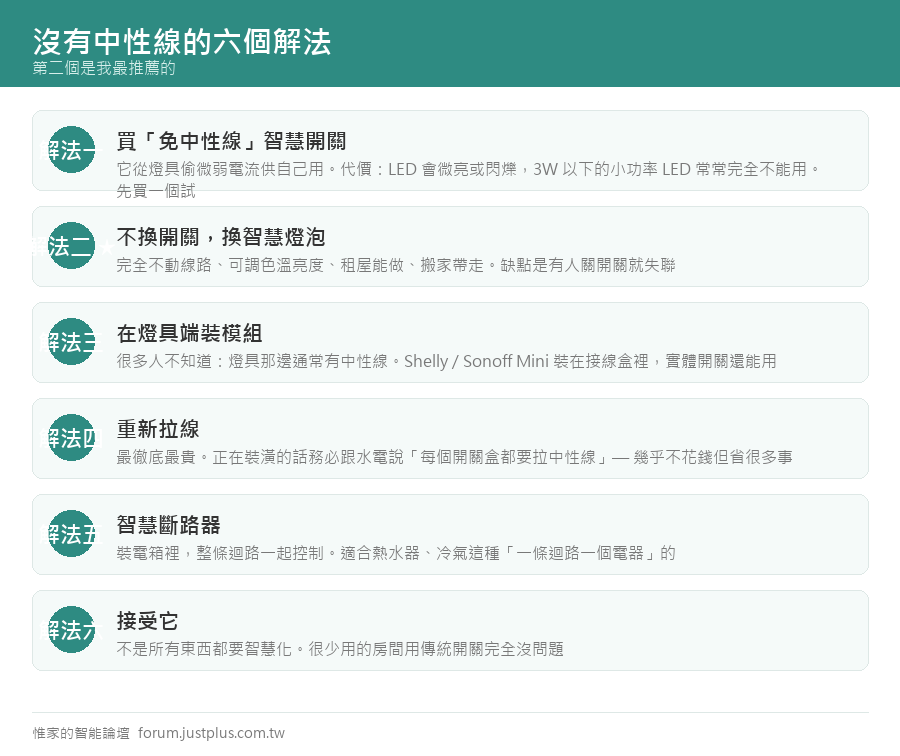Image resolution: width=900 pixels, height=756 pixels.
Task: Click the description about 很少用的房間用傳統開關
Action: click(340, 649)
